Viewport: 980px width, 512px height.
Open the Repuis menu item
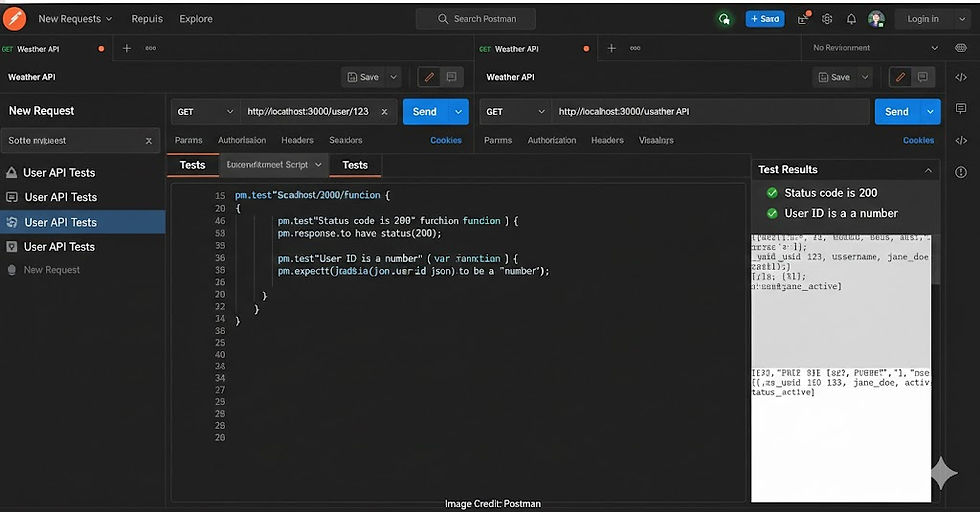[147, 19]
